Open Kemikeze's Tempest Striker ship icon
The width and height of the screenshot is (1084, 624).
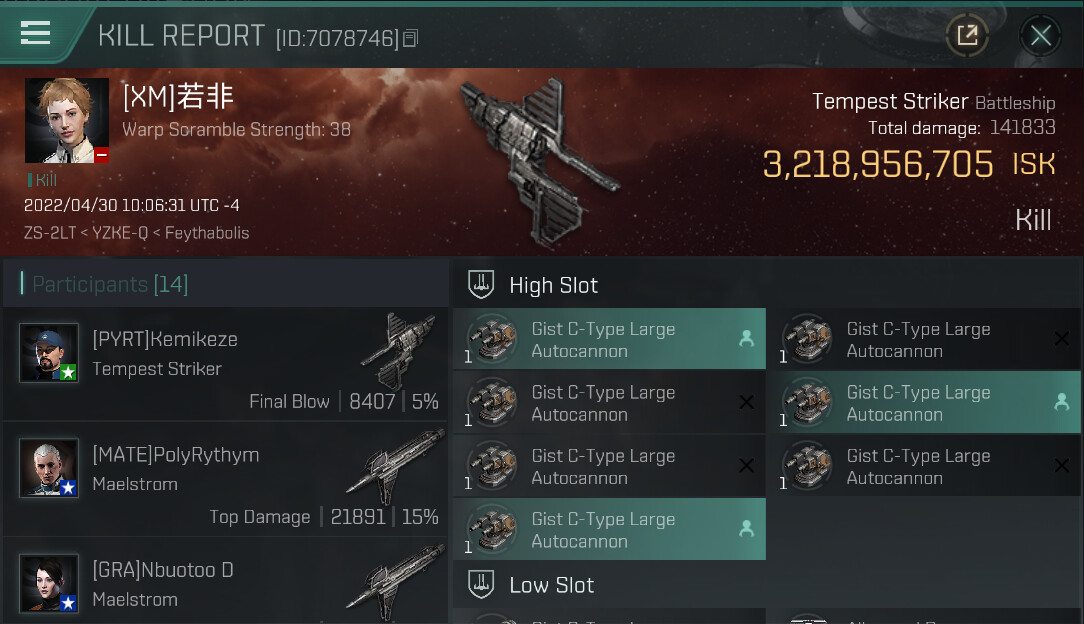point(399,351)
